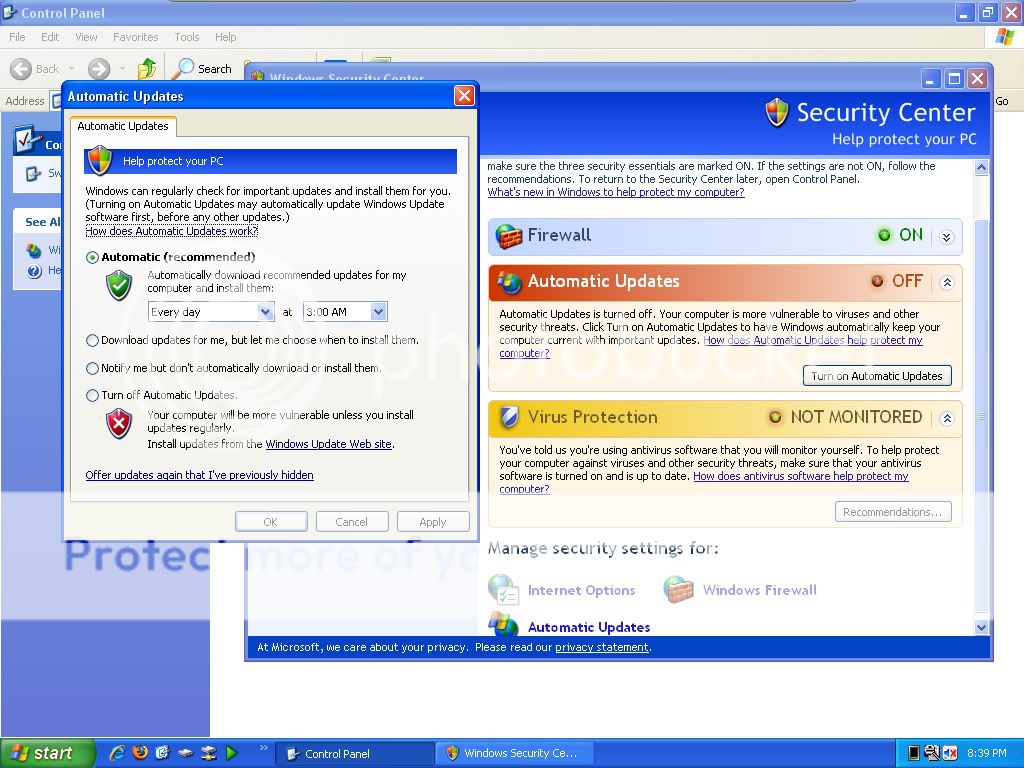Click the Search magnifier toolbar icon

coord(184,69)
